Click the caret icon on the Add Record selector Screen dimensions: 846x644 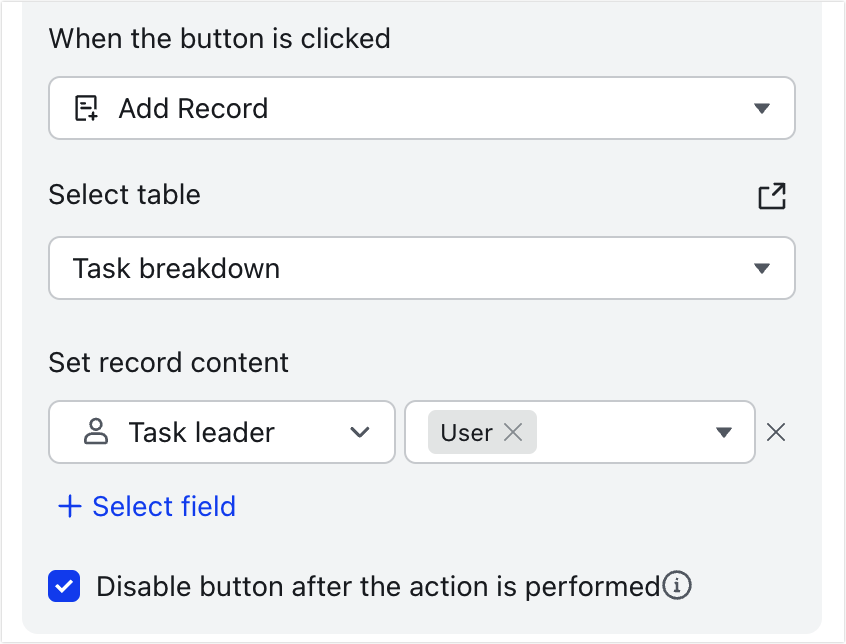[762, 108]
